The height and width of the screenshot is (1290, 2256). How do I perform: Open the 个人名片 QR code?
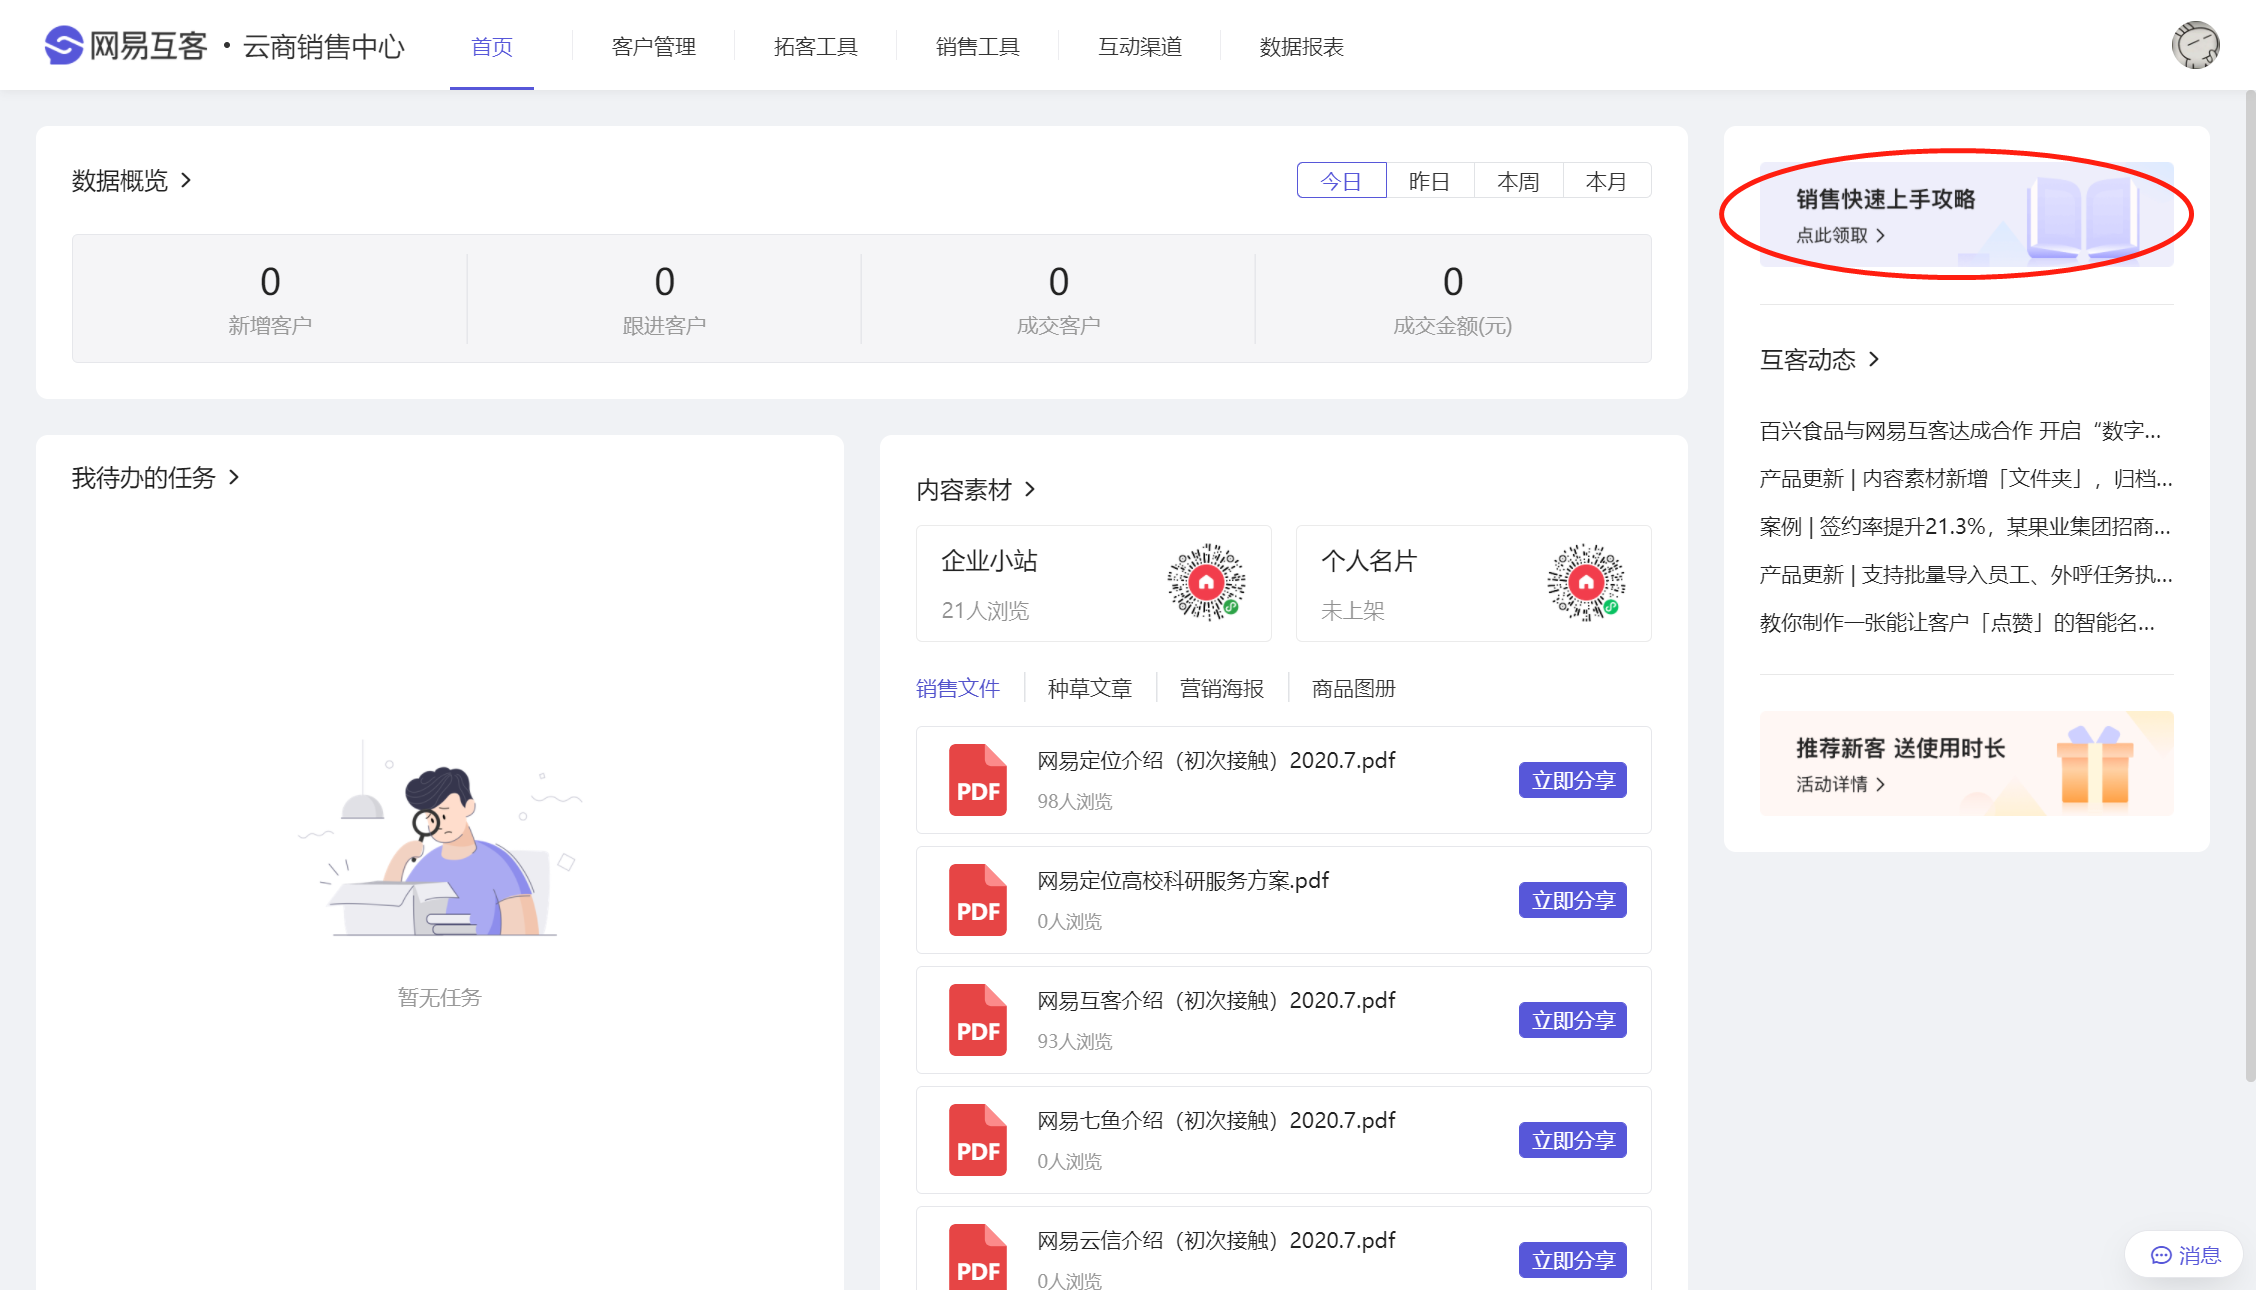(x=1586, y=582)
